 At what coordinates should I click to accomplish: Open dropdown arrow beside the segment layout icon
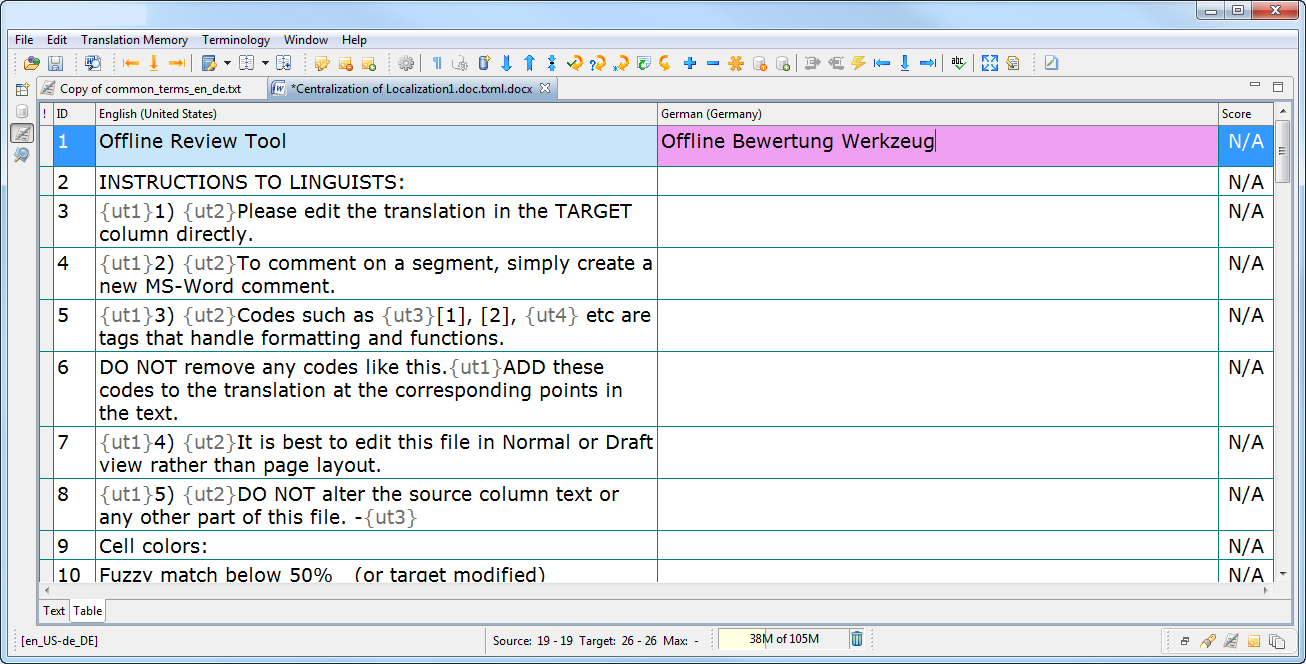pyautogui.click(x=265, y=63)
